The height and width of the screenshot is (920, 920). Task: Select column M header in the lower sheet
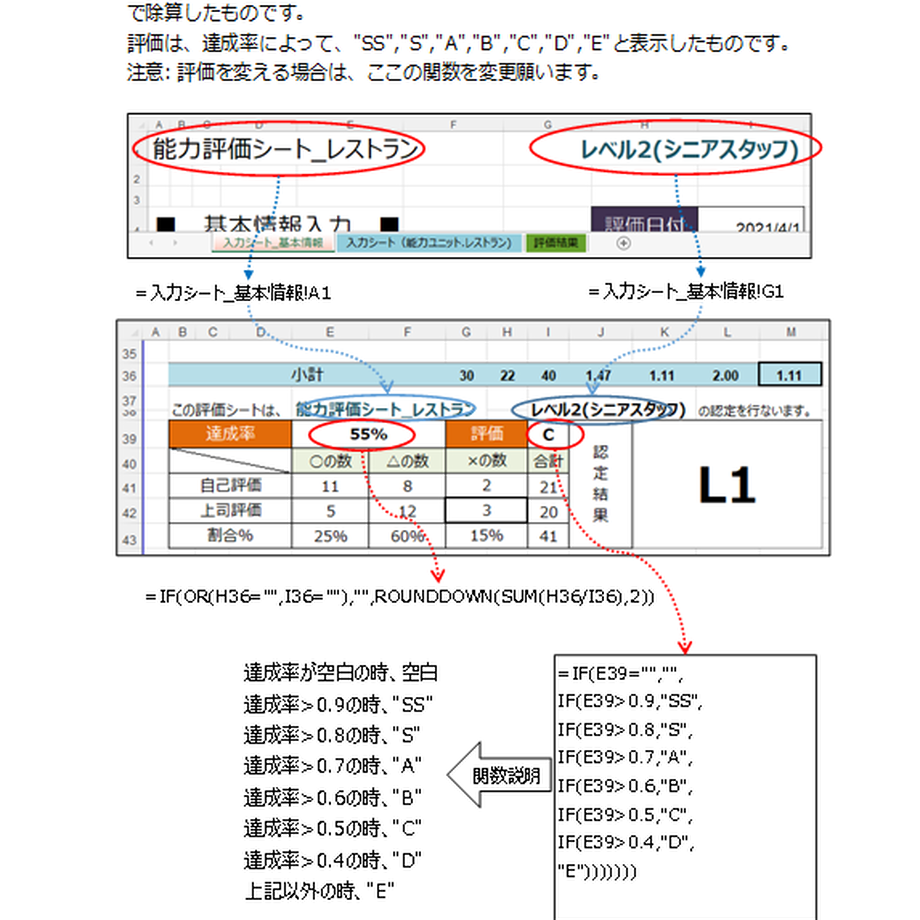(791, 333)
